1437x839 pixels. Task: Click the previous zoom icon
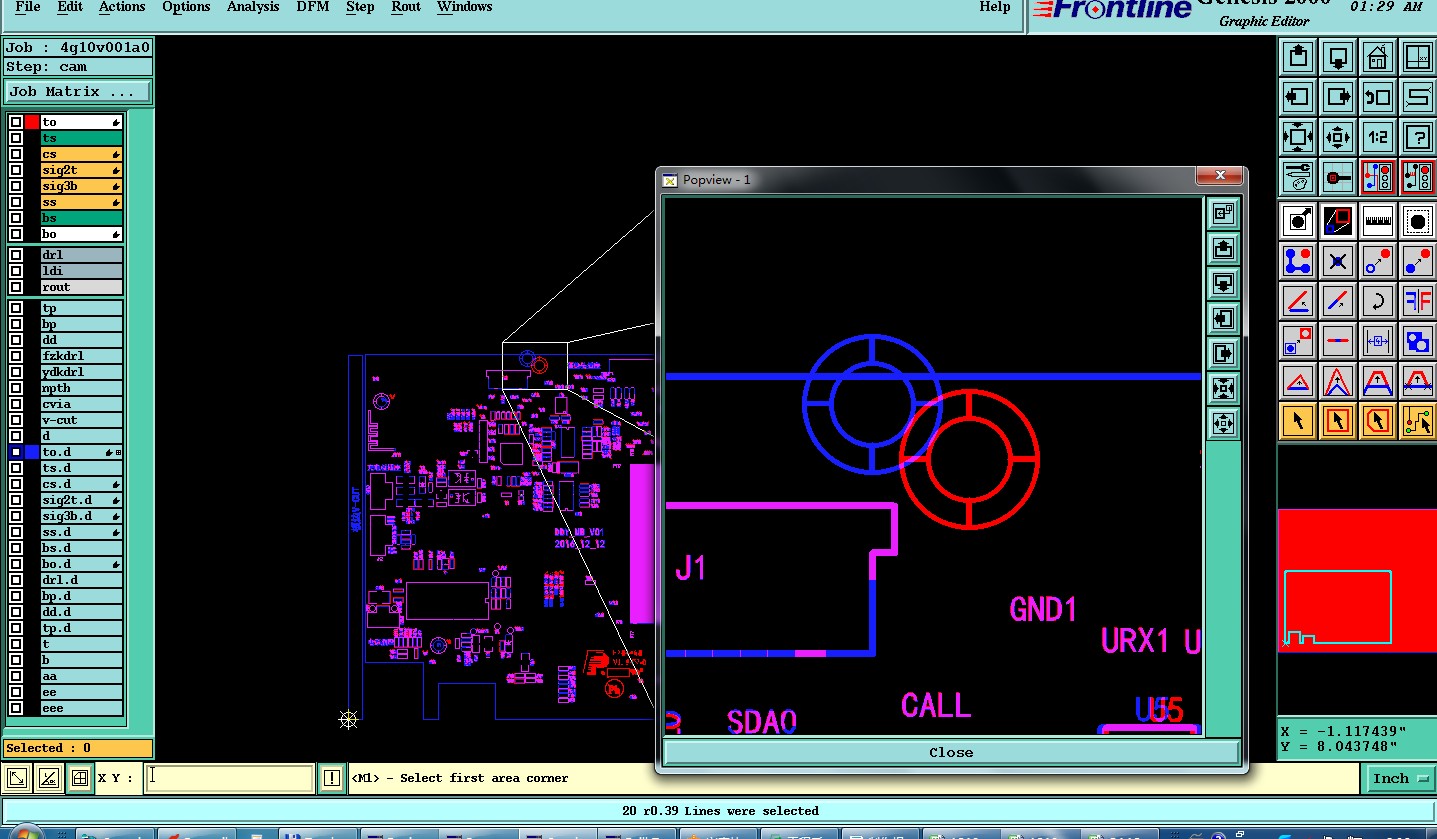click(1378, 97)
